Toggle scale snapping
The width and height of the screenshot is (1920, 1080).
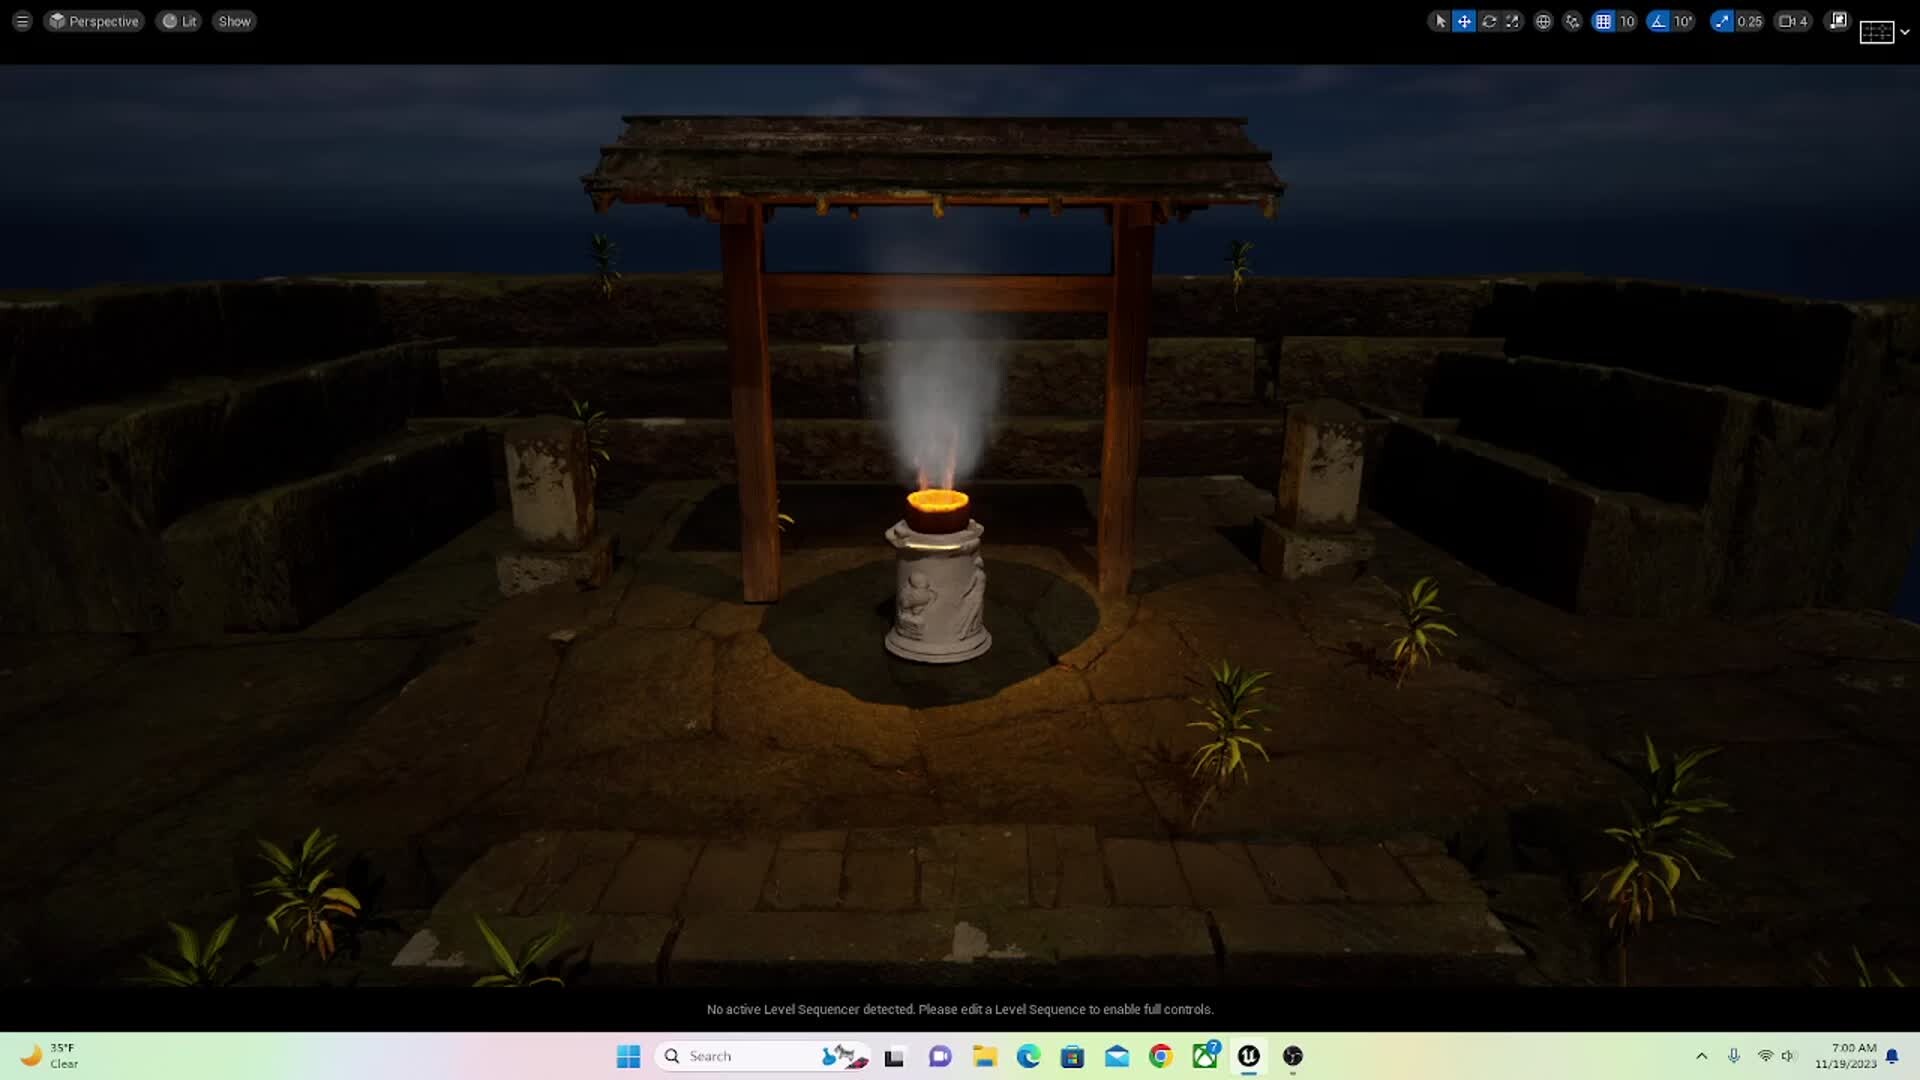point(1722,21)
